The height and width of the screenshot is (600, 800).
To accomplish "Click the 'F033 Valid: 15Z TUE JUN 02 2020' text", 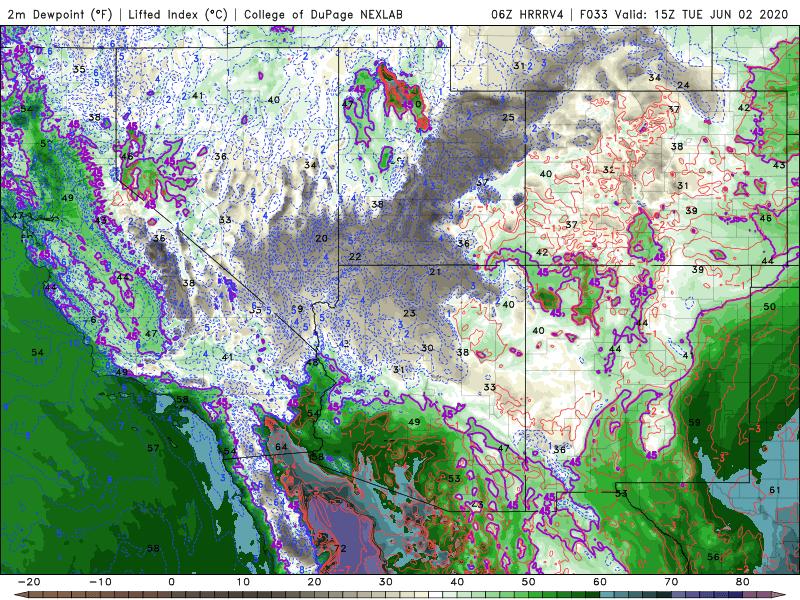I will click(x=684, y=14).
